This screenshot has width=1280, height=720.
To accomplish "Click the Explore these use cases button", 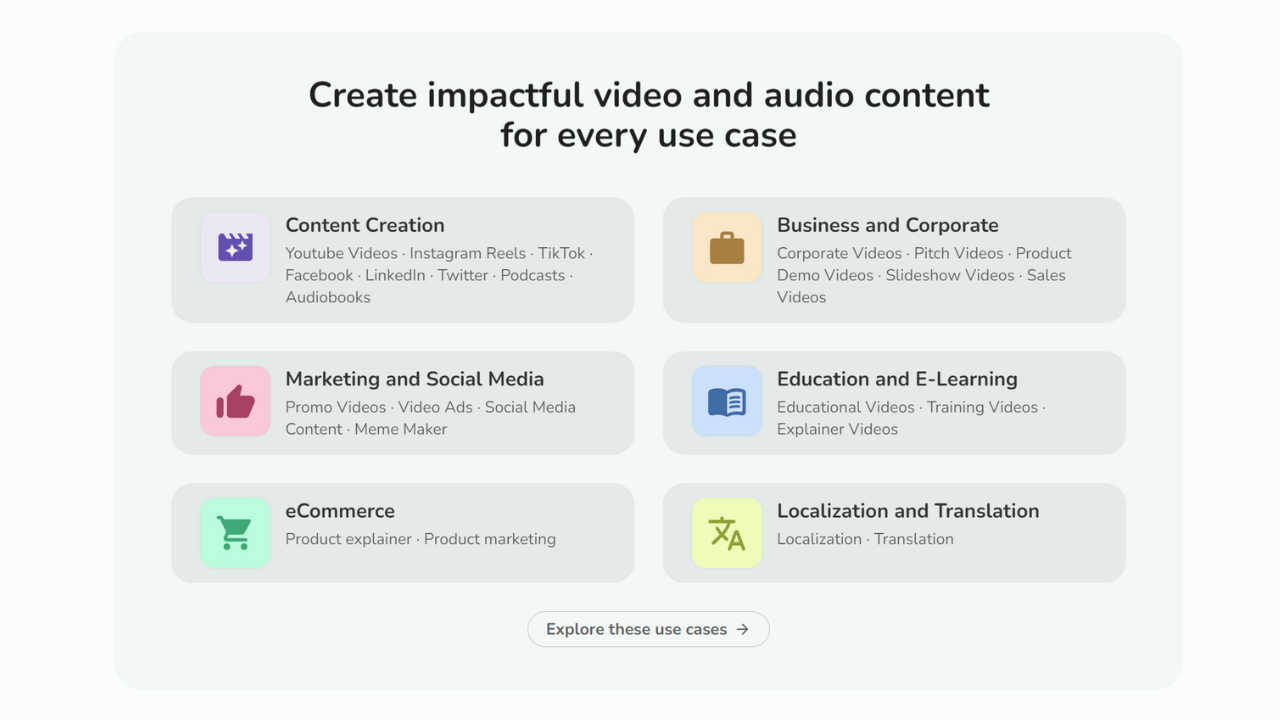I will click(648, 629).
